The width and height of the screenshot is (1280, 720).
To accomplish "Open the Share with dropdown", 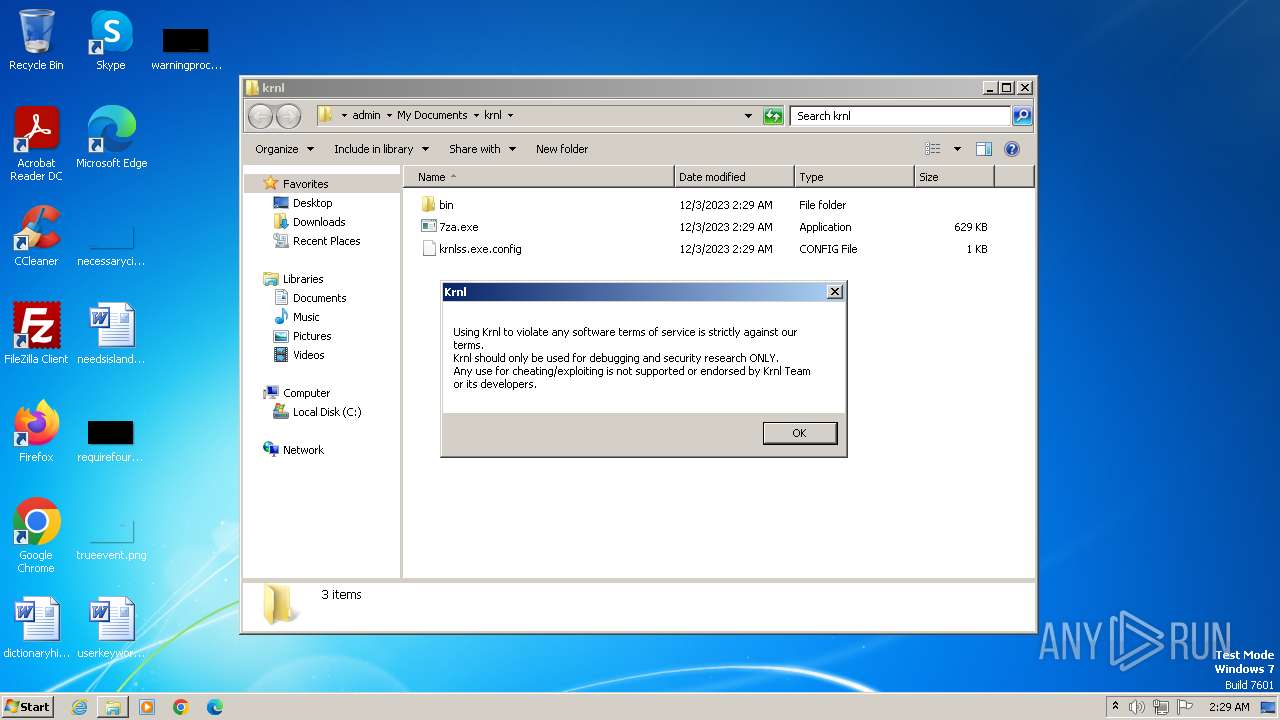I will tap(483, 149).
